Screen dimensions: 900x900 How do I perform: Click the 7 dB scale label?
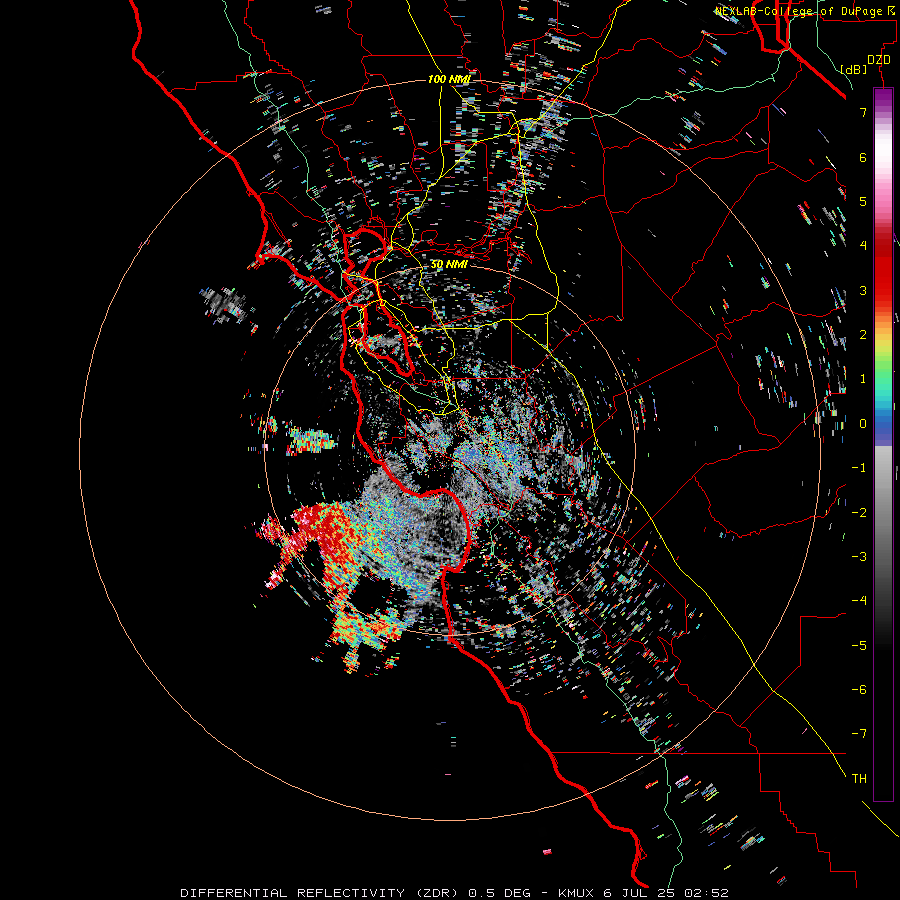click(x=863, y=112)
